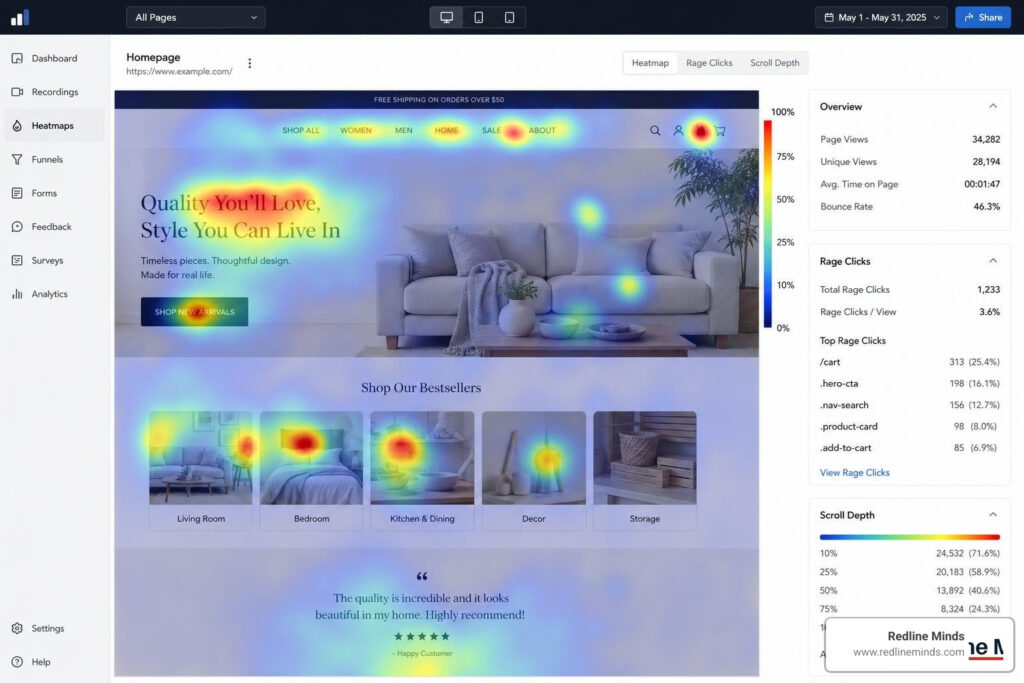Collapse the Scroll Depth panel
Viewport: 1024px width, 683px height.
coord(993,515)
